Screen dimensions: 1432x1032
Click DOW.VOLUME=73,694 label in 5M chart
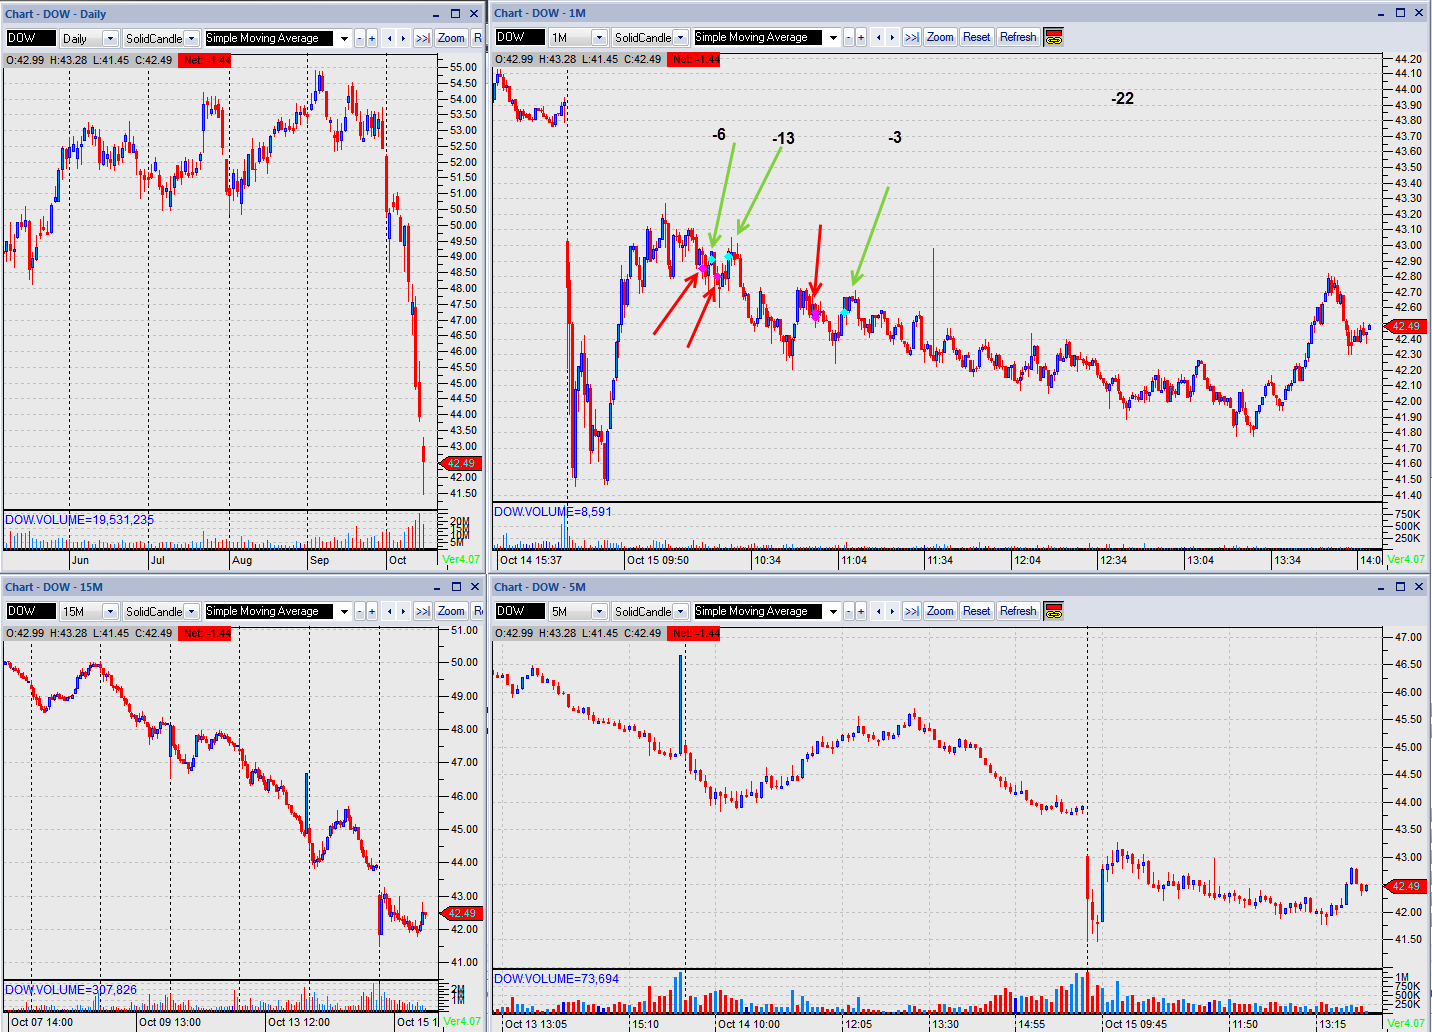tap(556, 979)
